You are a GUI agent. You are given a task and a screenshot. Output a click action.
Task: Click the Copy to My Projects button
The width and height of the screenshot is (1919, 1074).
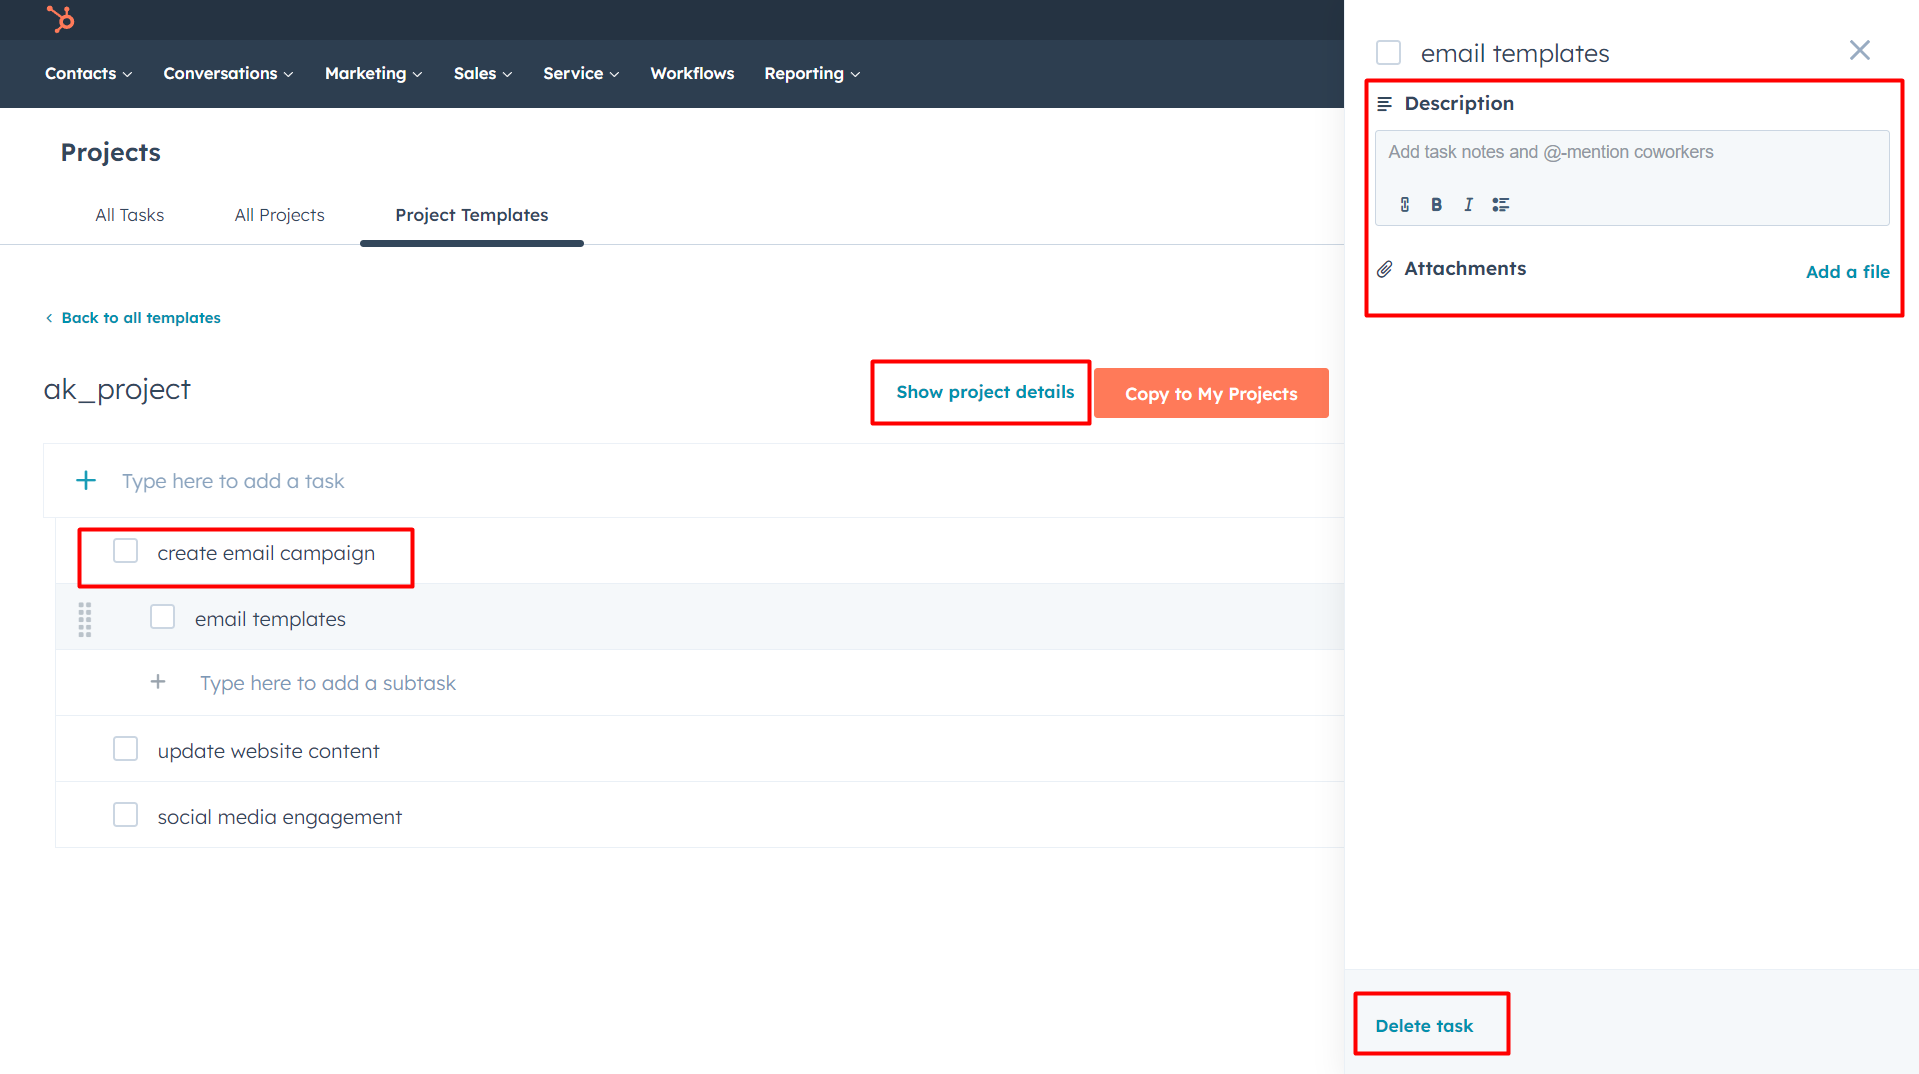tap(1211, 393)
